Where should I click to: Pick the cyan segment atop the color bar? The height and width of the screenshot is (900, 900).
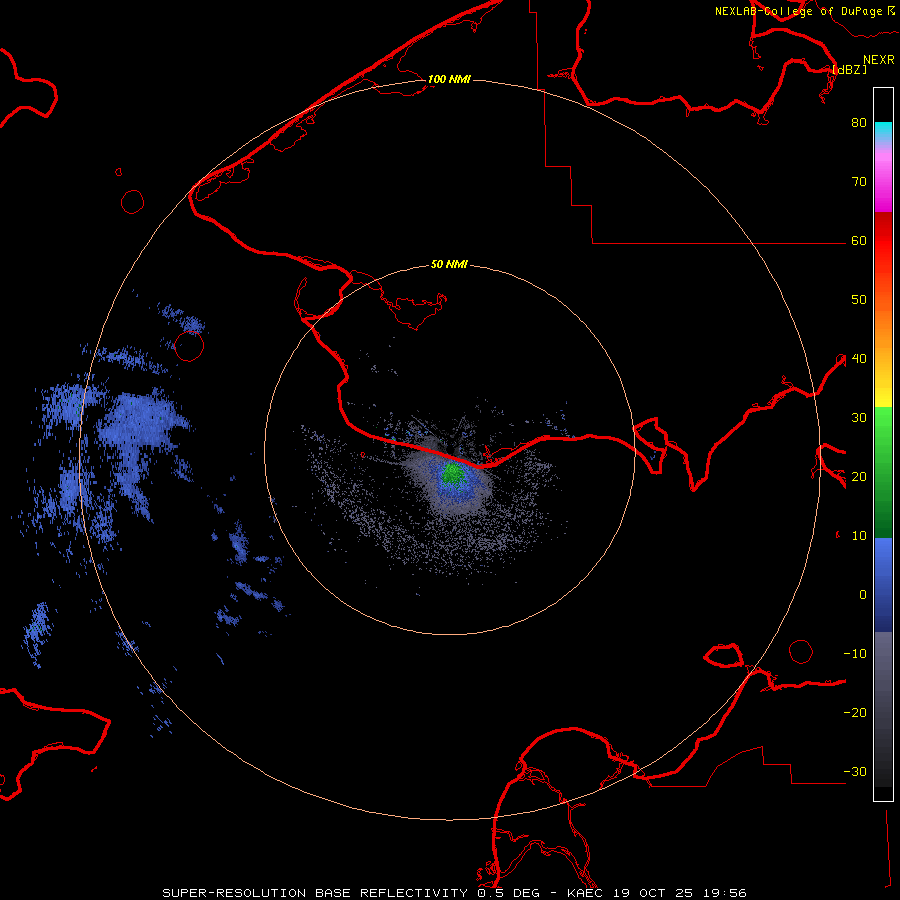883,131
